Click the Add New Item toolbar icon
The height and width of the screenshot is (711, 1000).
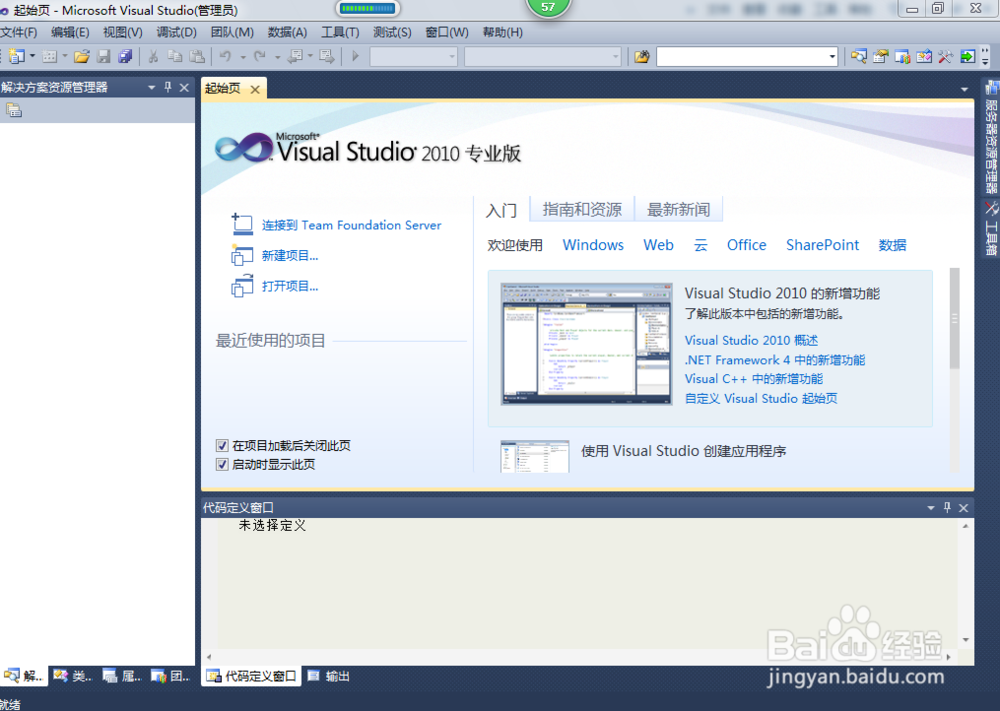(49, 57)
